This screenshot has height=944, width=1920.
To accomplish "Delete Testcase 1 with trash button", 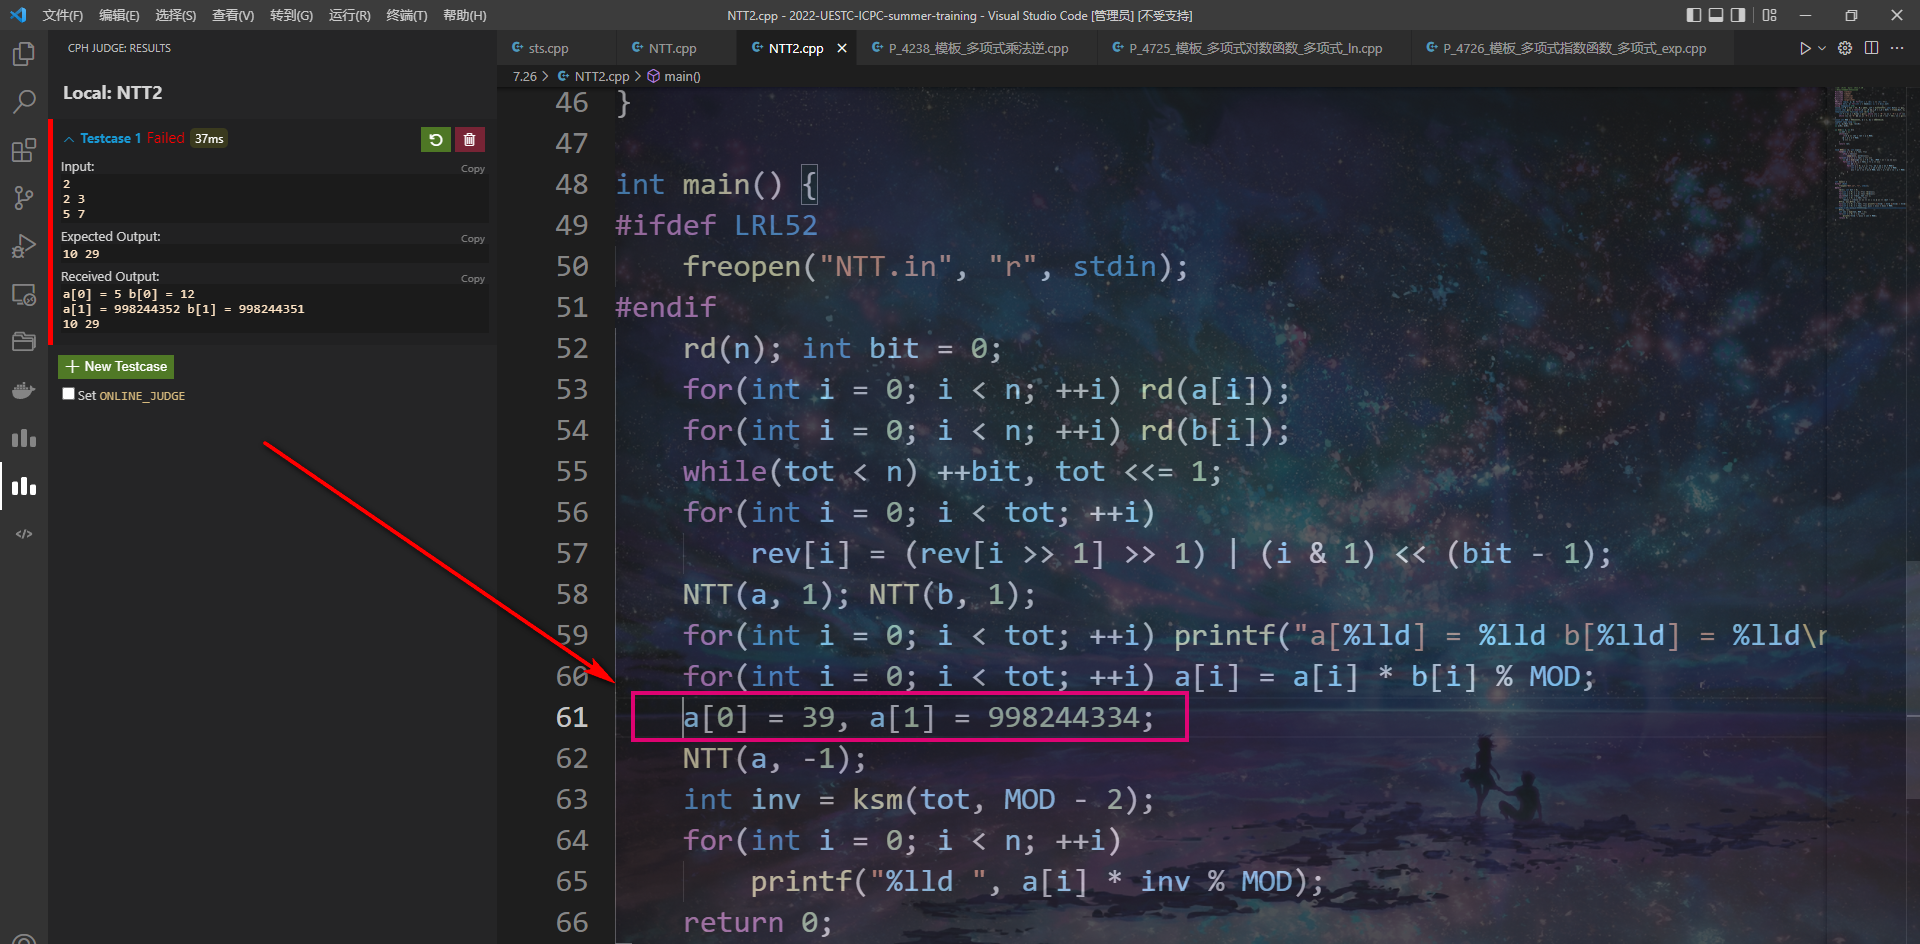I will (x=470, y=139).
